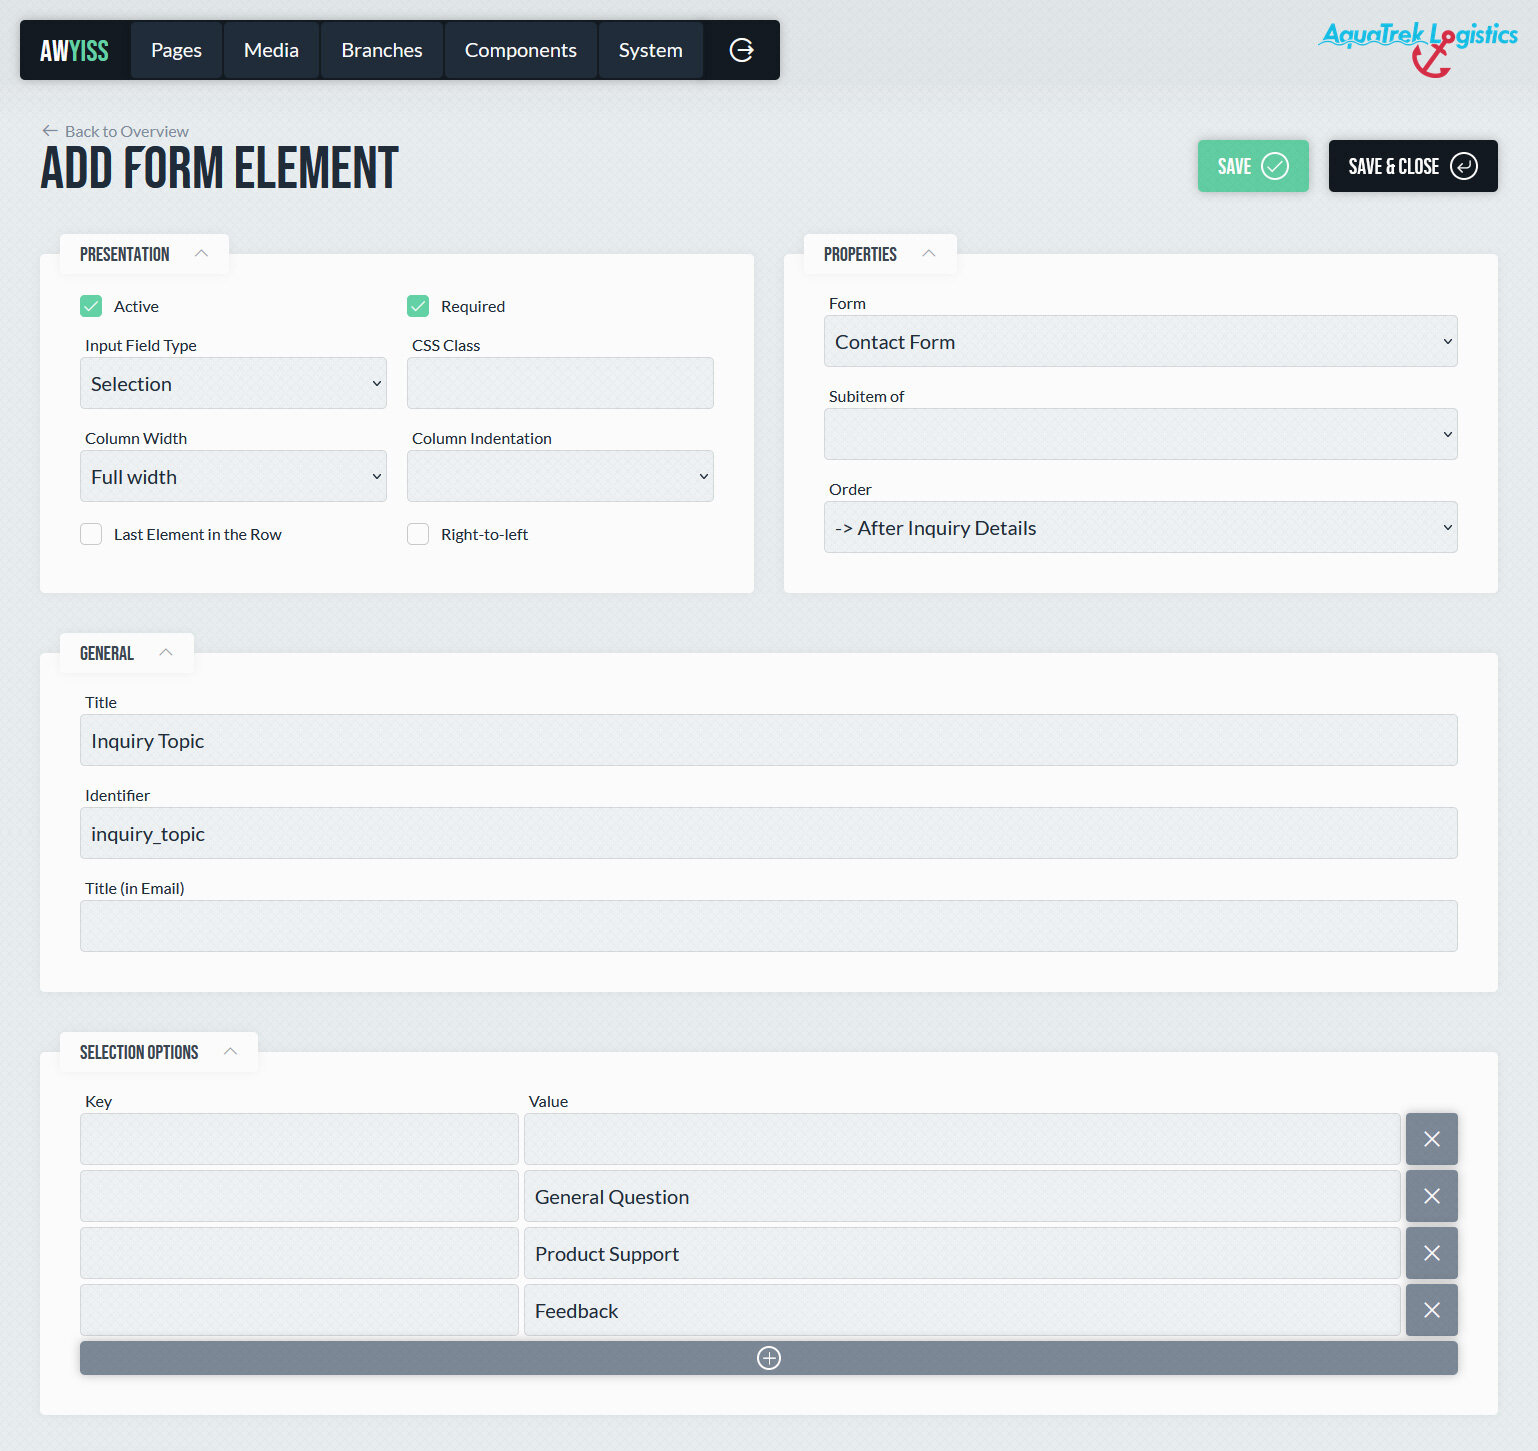Uncheck the Active checkbox
Image resolution: width=1538 pixels, height=1451 pixels.
point(91,306)
